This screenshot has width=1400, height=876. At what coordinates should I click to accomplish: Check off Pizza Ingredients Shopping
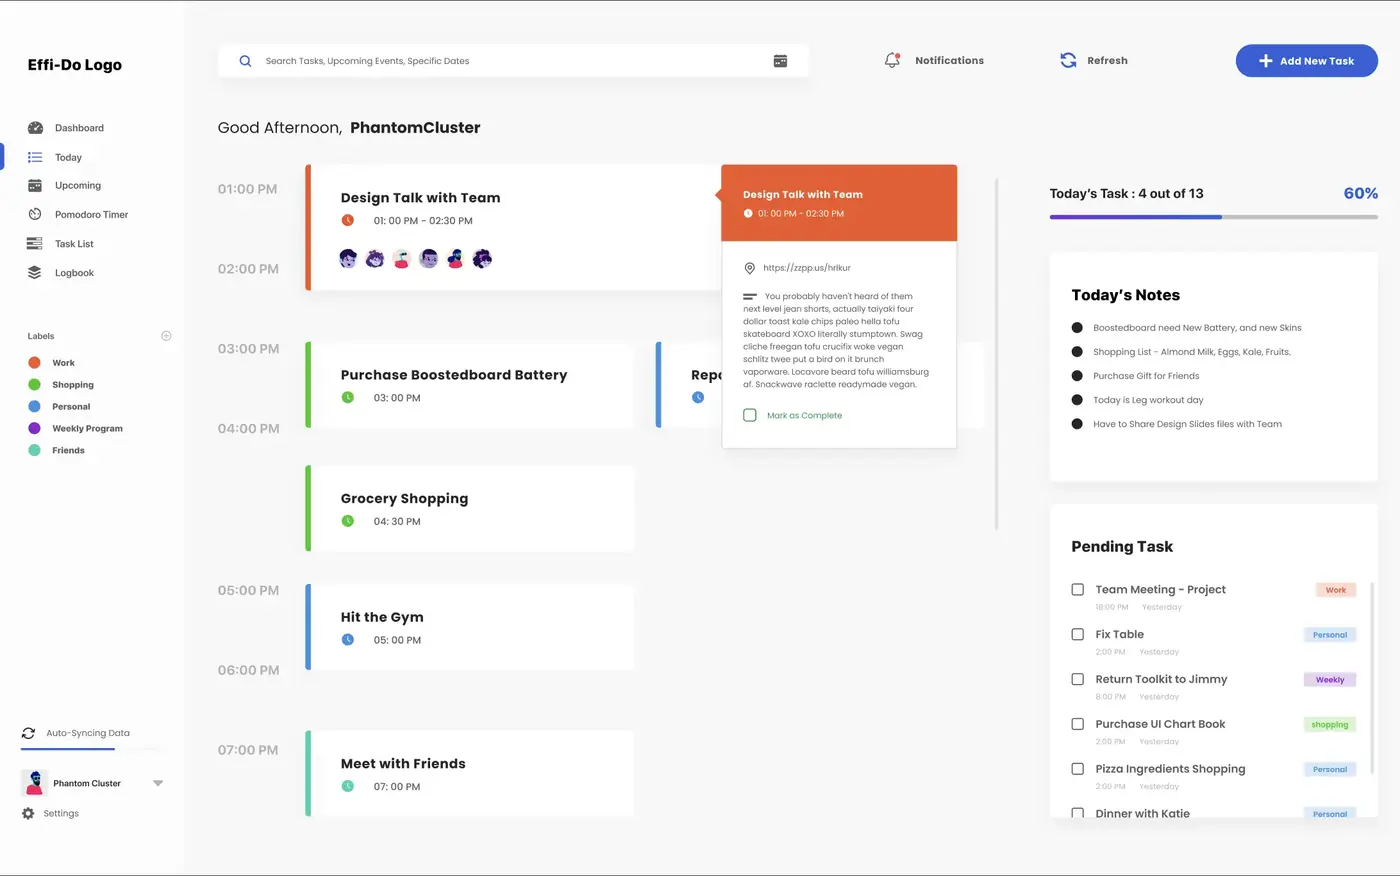(1078, 769)
